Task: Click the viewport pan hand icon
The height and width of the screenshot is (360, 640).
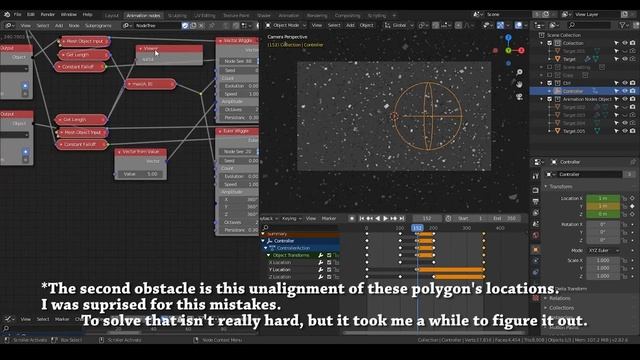Action: [519, 84]
